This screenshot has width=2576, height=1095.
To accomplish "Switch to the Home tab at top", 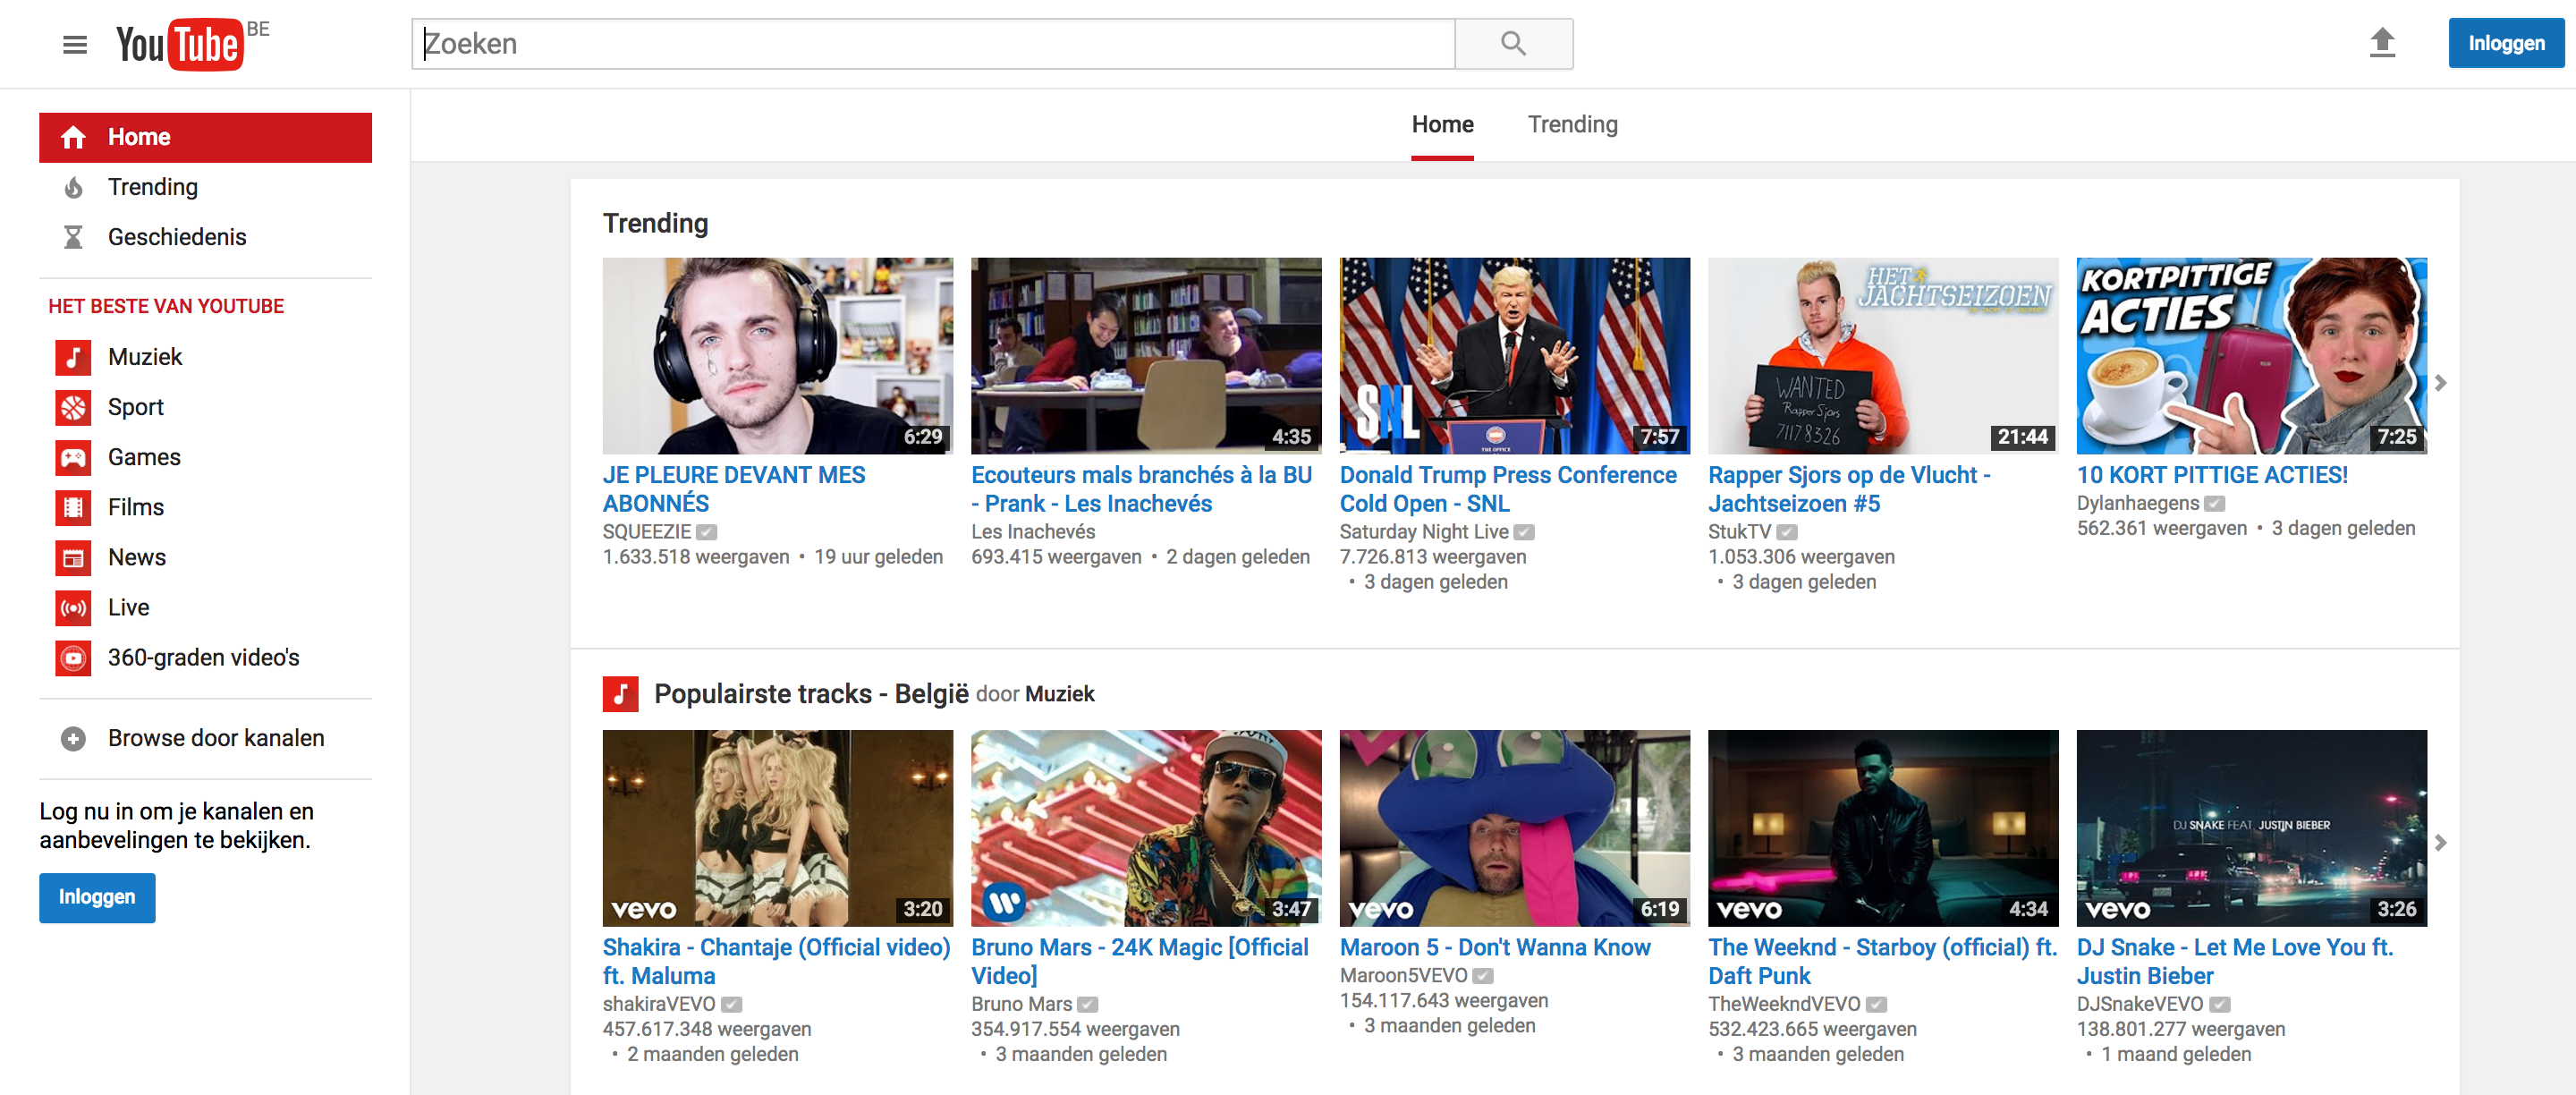I will pyautogui.click(x=1442, y=125).
